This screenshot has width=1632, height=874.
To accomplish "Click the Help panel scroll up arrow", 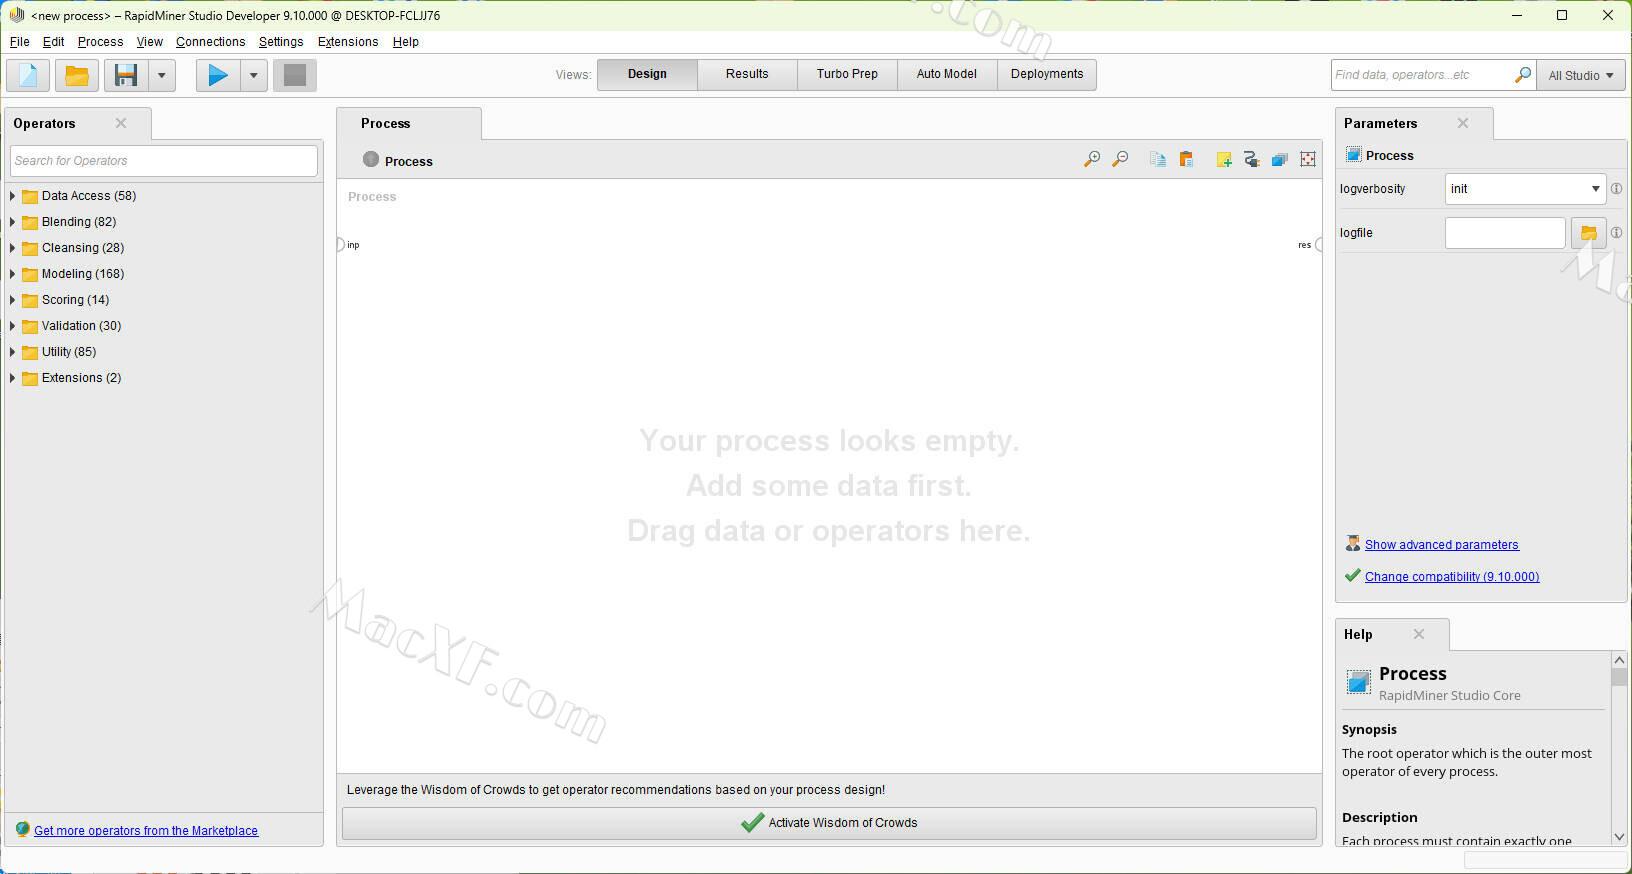I will 1619,660.
